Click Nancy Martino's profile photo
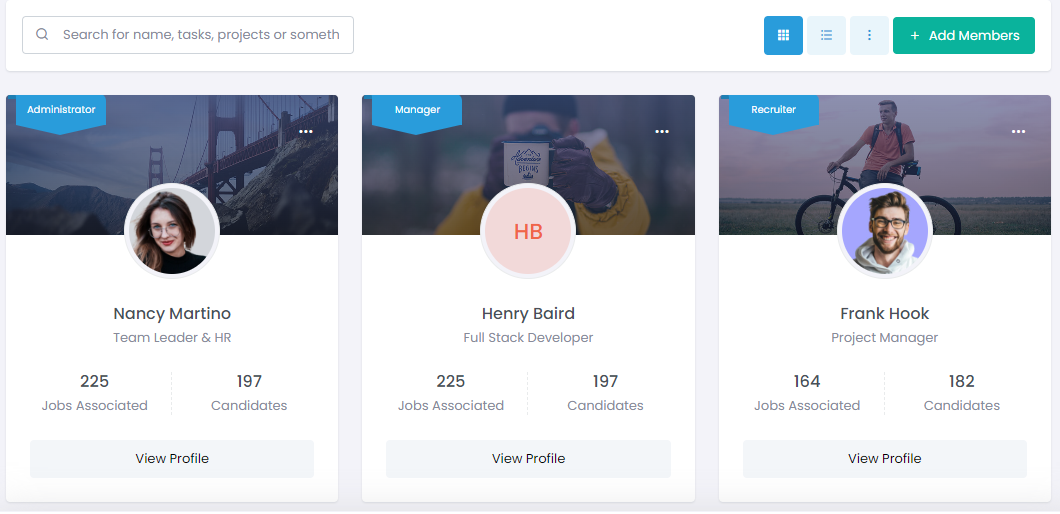This screenshot has height=514, width=1060. (x=172, y=232)
